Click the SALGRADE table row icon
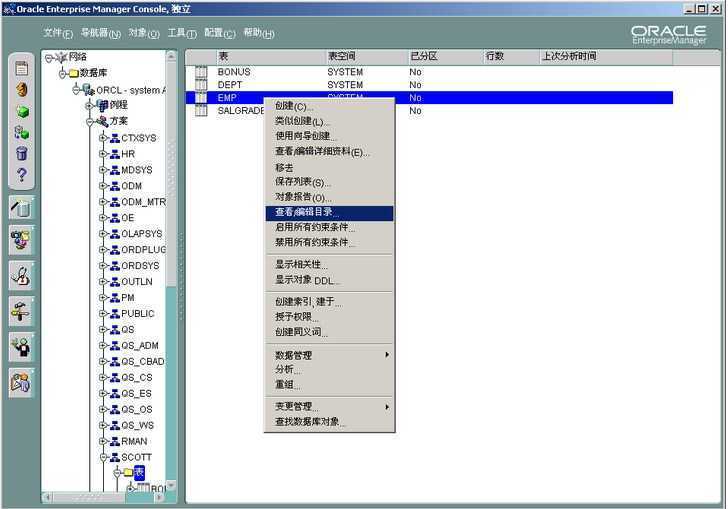 point(201,111)
